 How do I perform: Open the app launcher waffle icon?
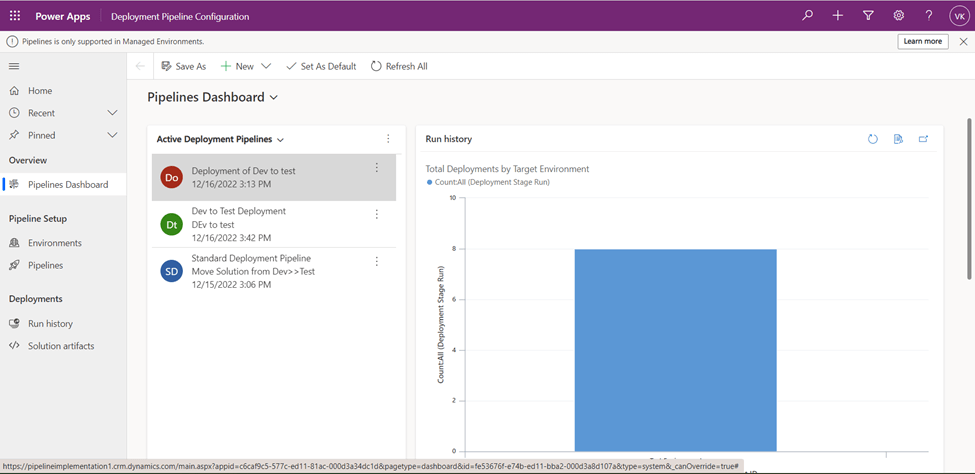[14, 16]
